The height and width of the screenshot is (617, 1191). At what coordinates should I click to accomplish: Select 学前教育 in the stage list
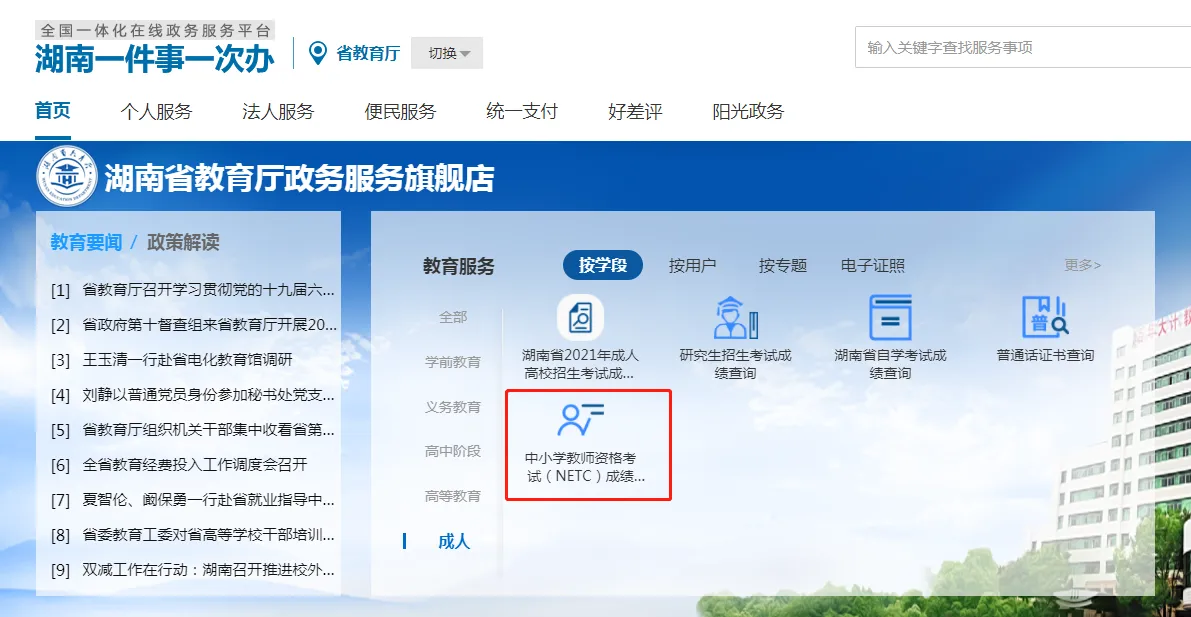[453, 362]
